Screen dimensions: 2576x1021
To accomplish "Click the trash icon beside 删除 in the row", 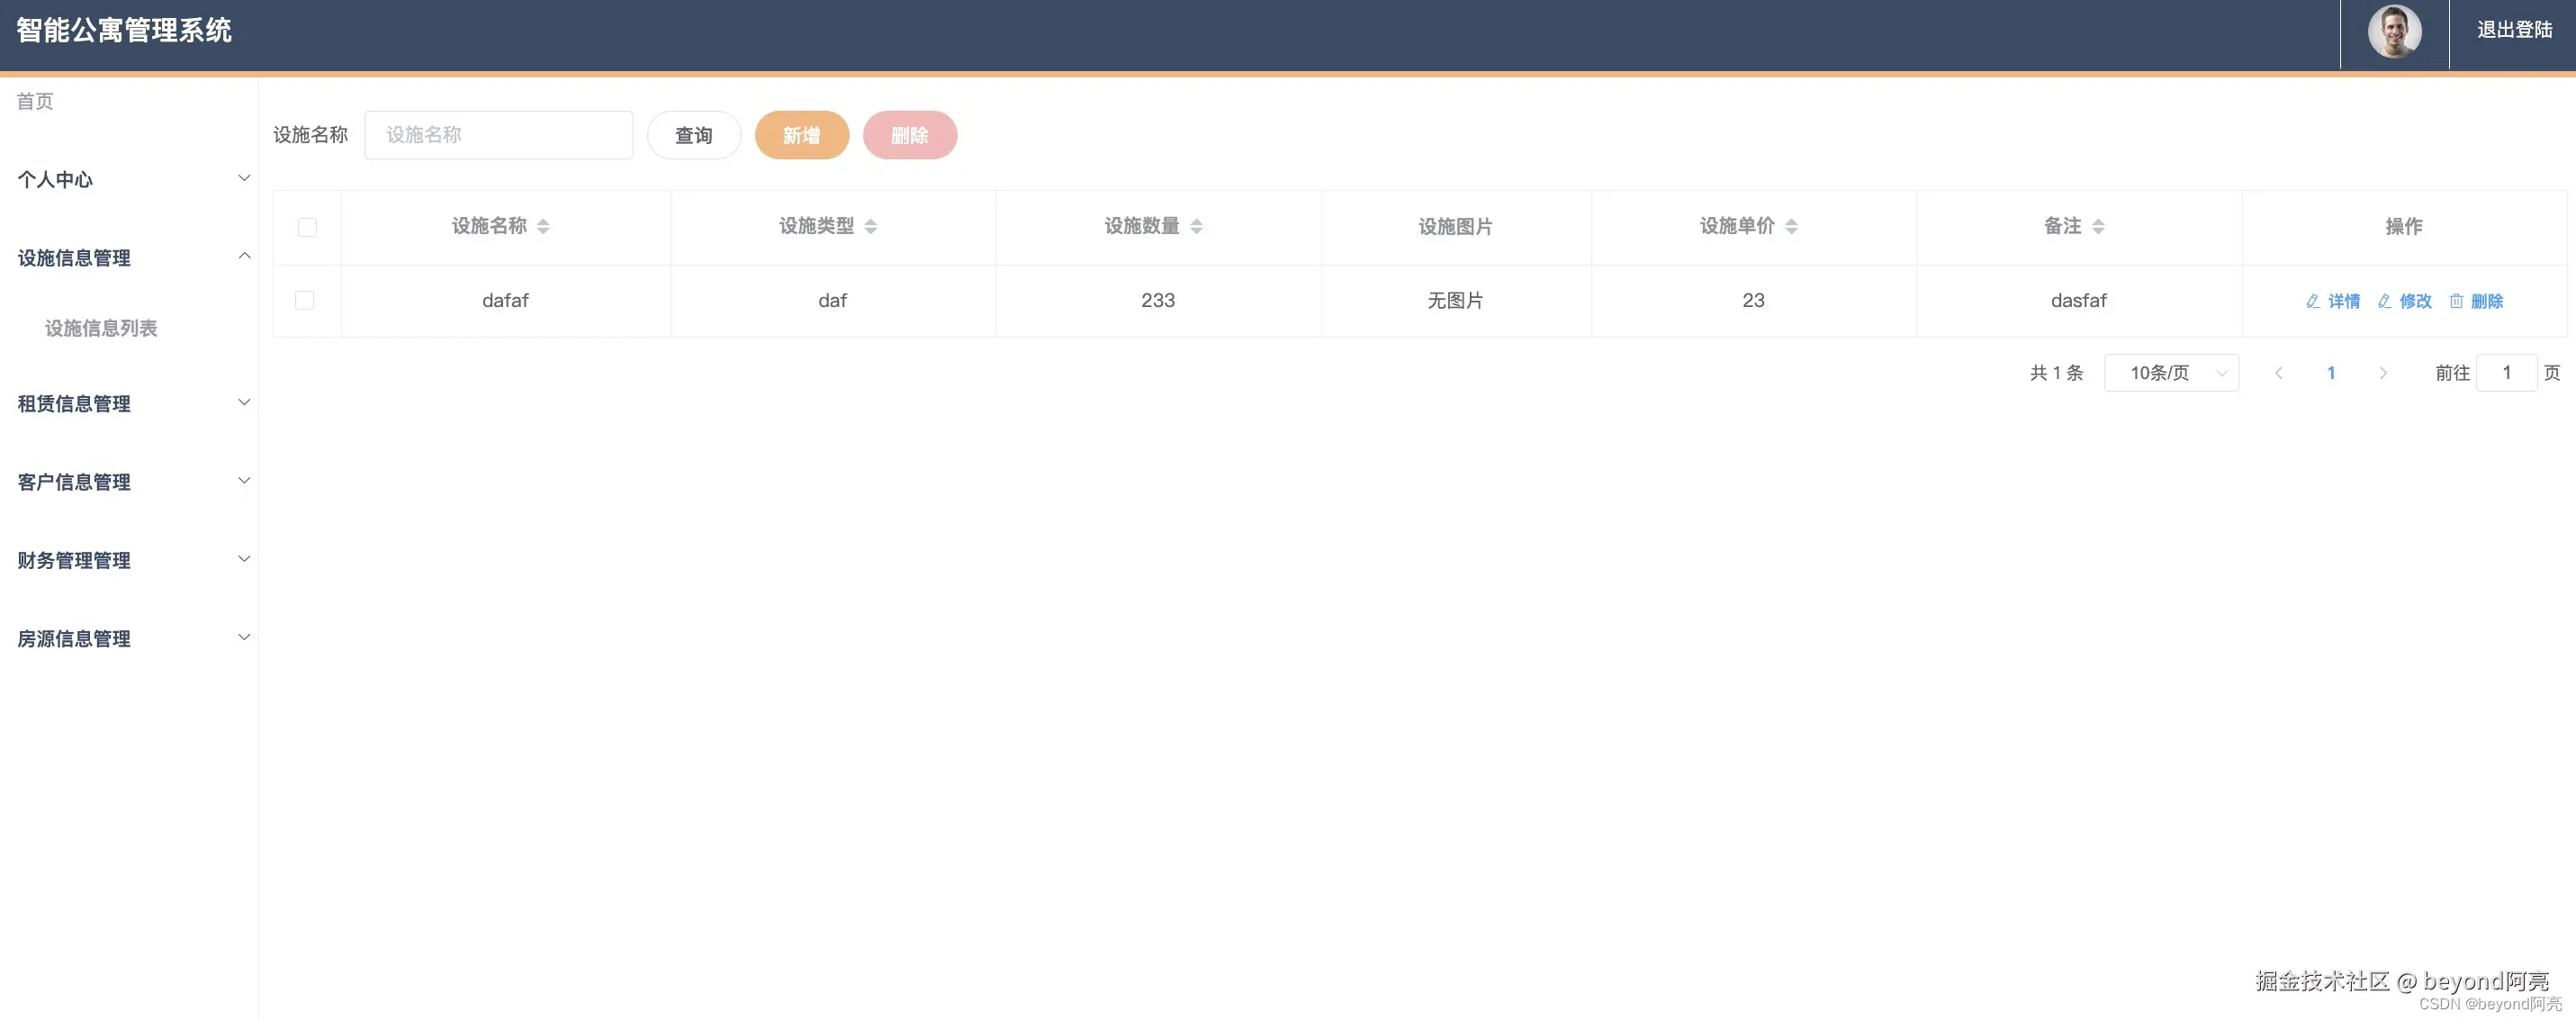I will (x=2455, y=300).
